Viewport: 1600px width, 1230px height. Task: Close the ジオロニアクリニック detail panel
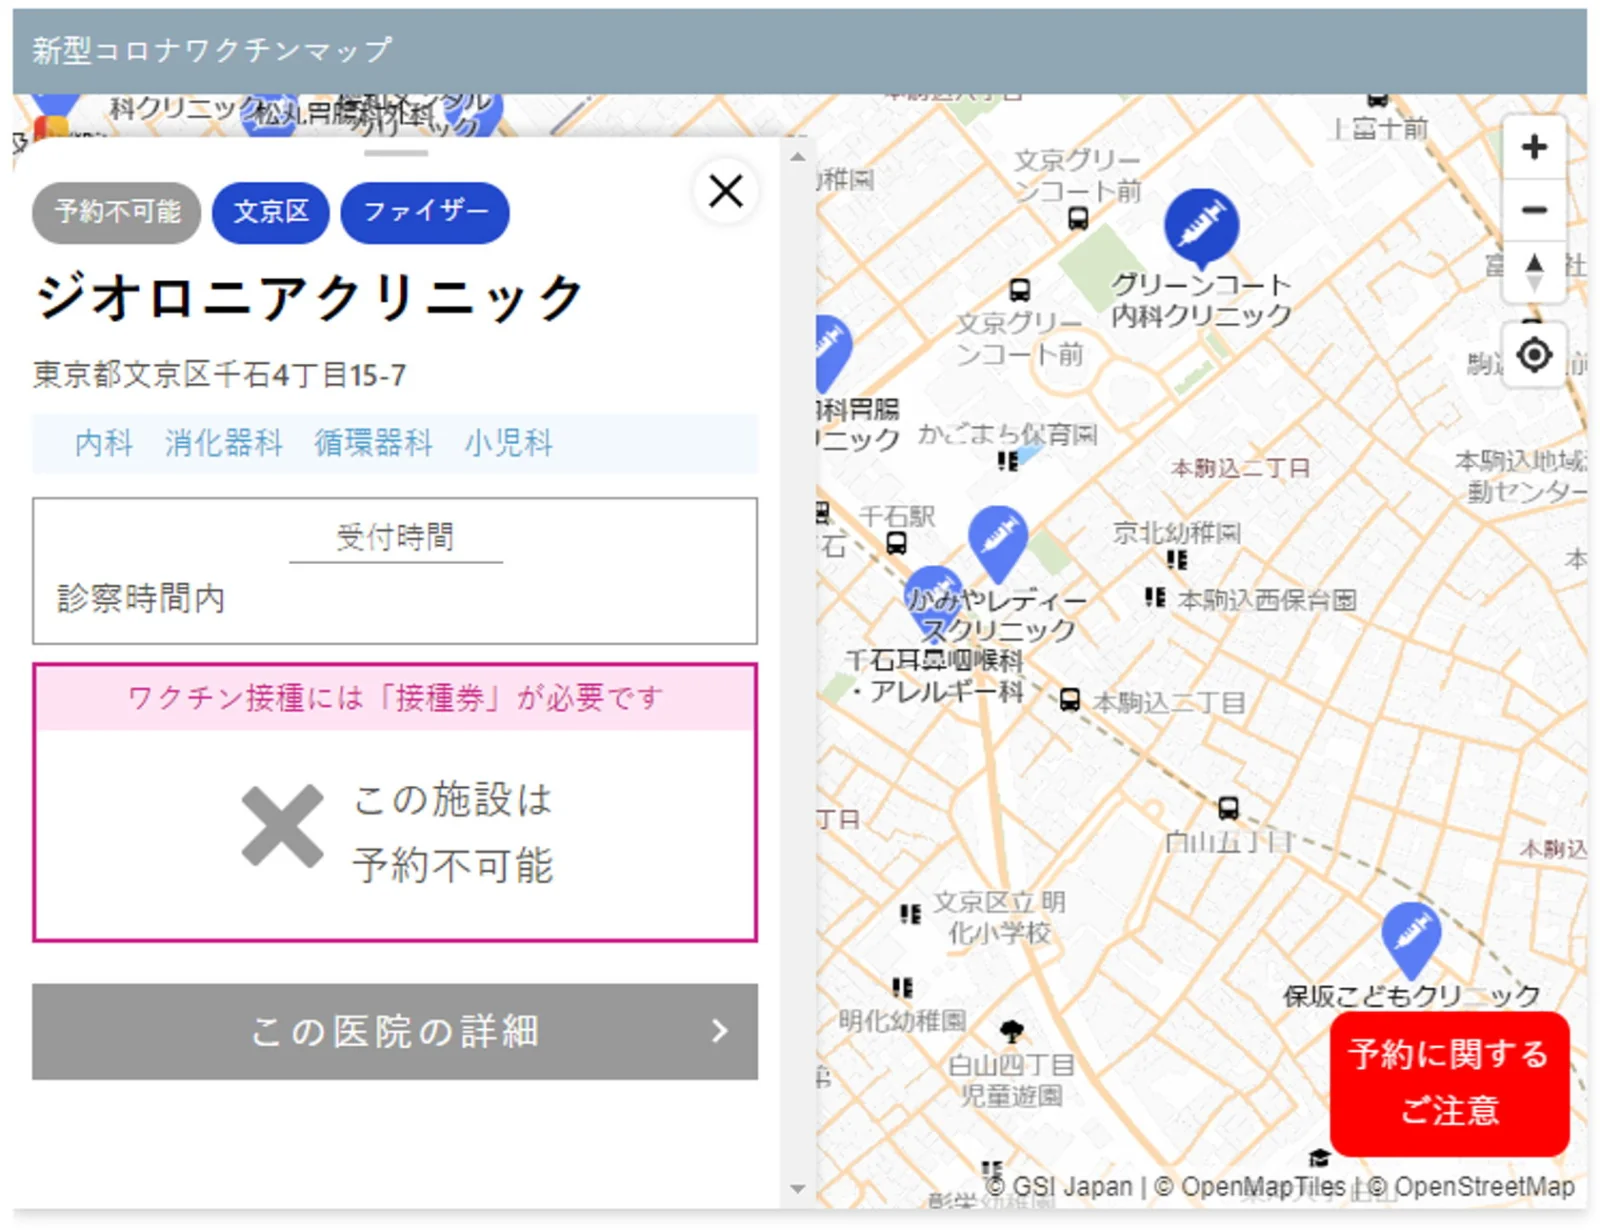coord(725,190)
